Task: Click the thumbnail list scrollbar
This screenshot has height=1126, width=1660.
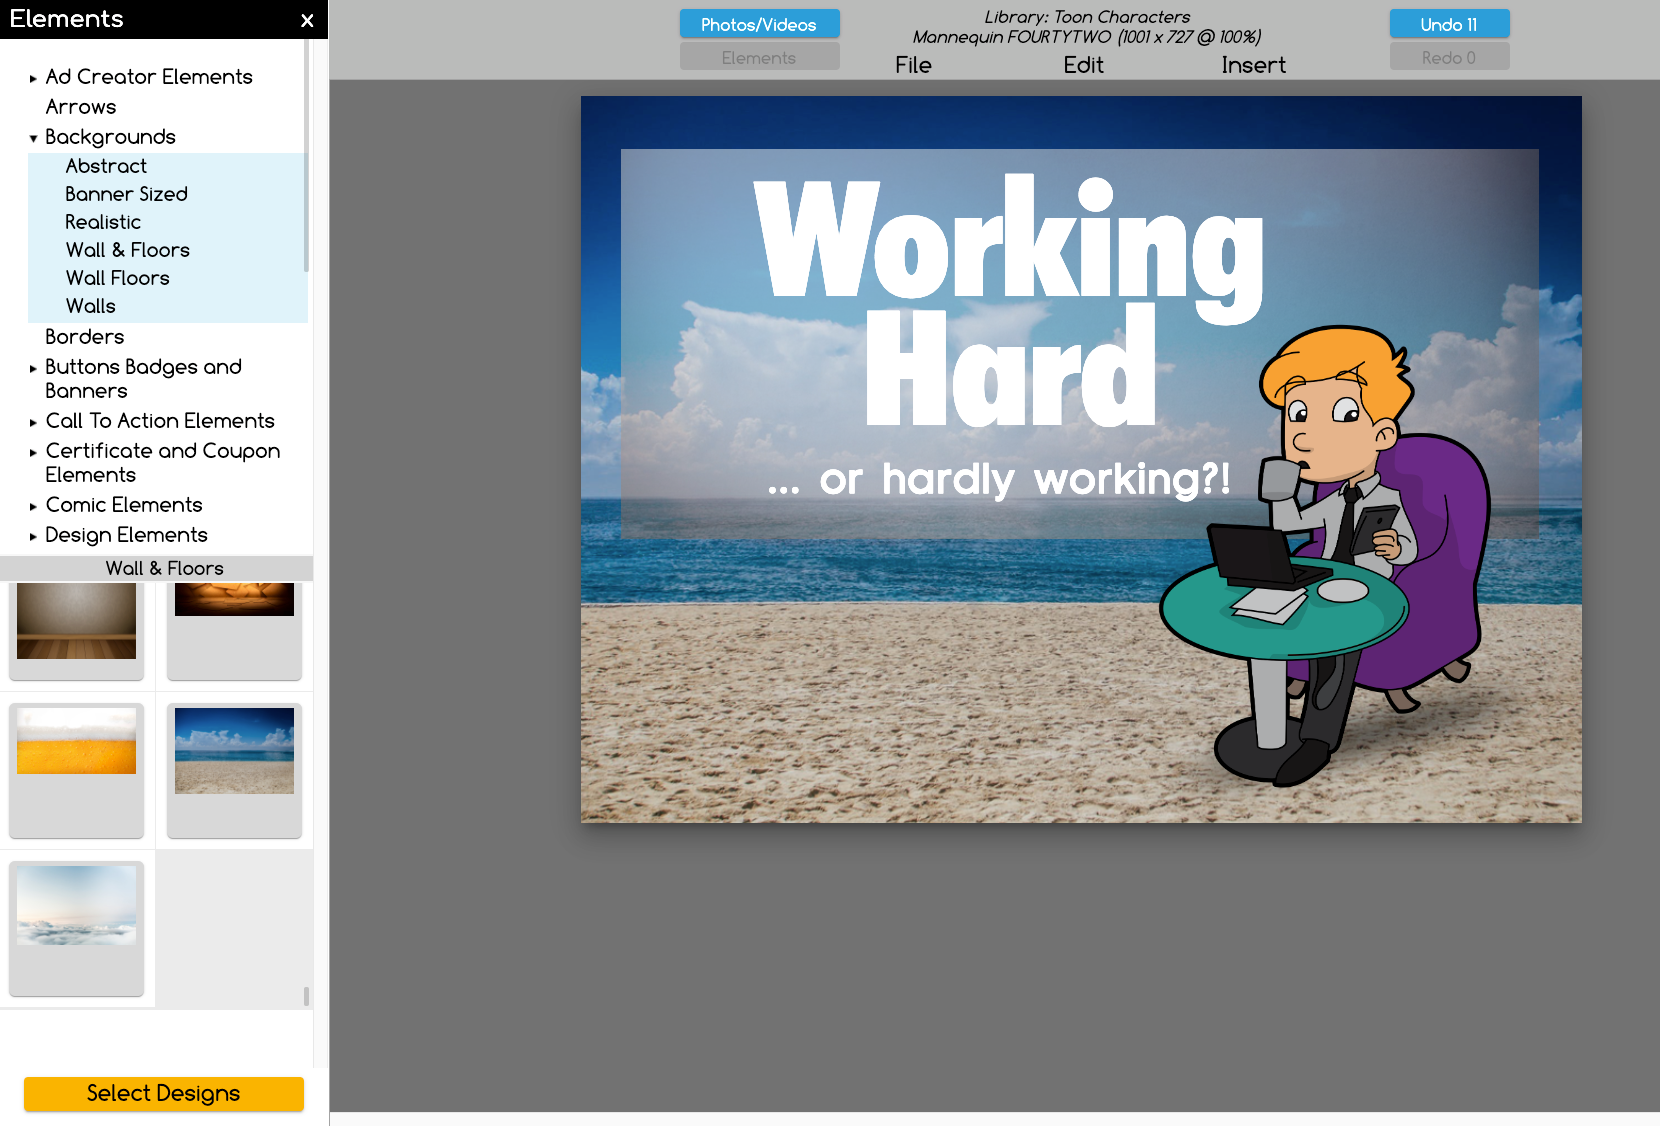Action: pos(306,996)
